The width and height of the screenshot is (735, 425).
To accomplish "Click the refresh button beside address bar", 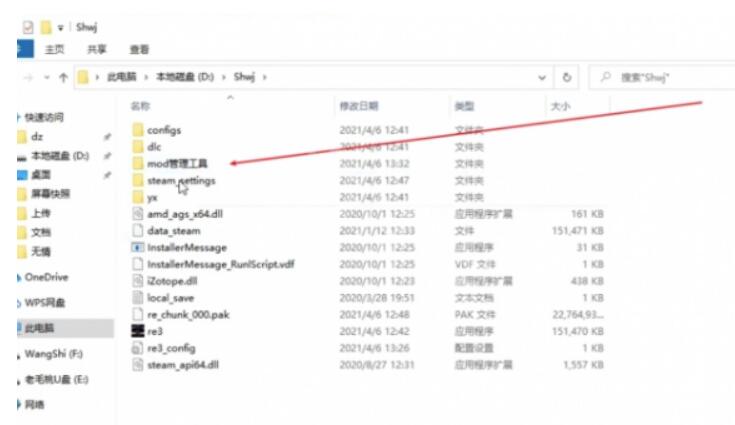I will [567, 77].
